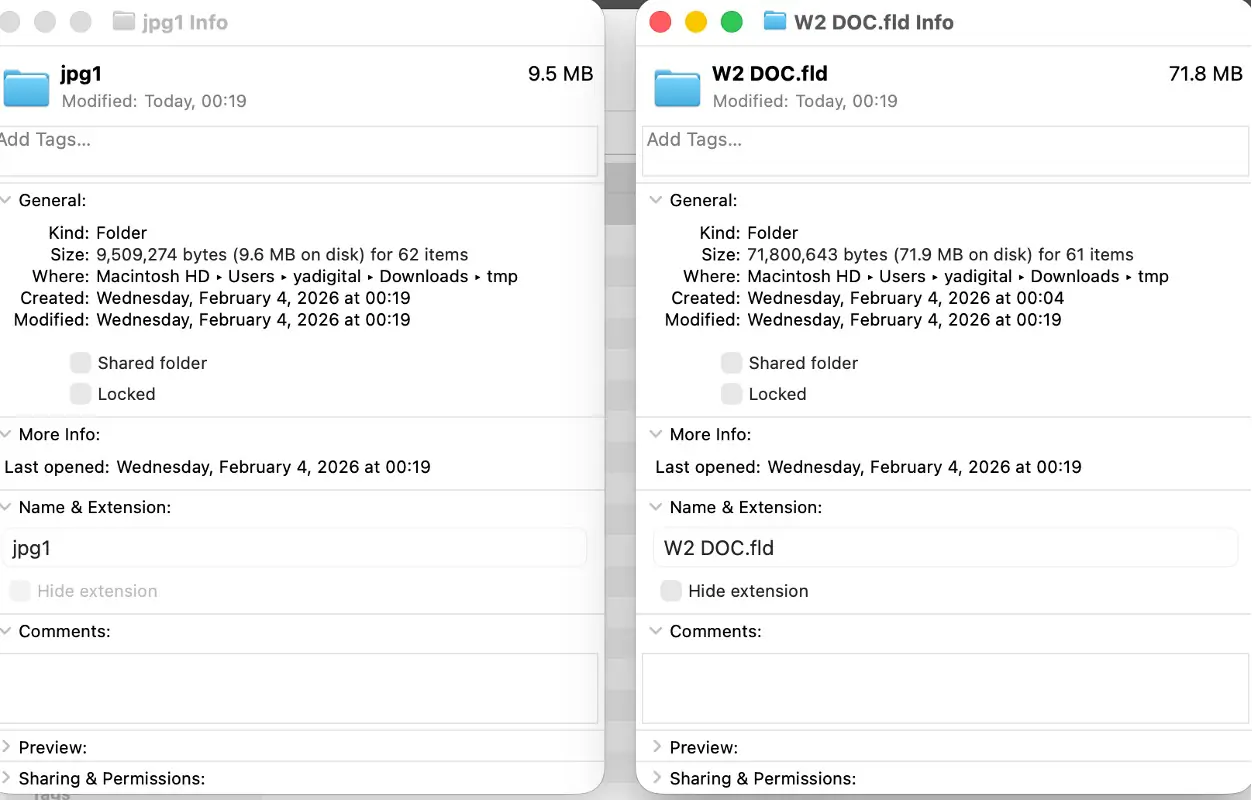The height and width of the screenshot is (800, 1252).
Task: Click the 71.8 MB size label
Action: (x=1206, y=74)
